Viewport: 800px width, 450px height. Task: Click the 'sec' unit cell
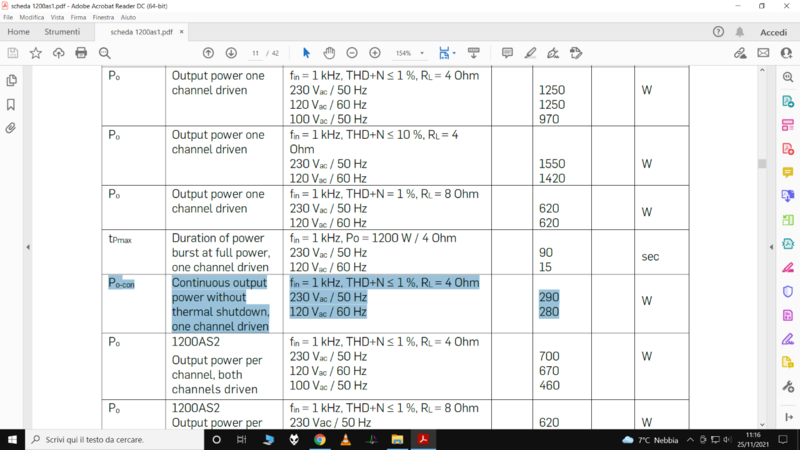(651, 257)
